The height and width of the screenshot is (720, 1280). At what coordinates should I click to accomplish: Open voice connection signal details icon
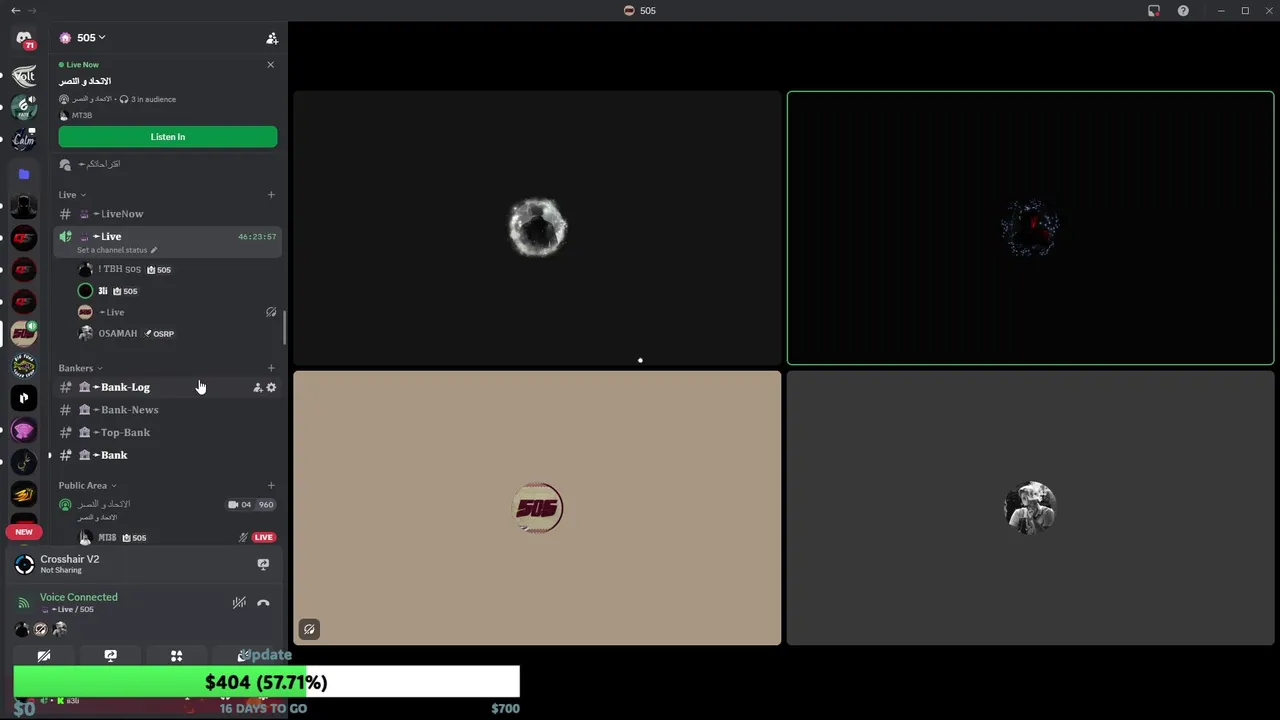pos(24,603)
